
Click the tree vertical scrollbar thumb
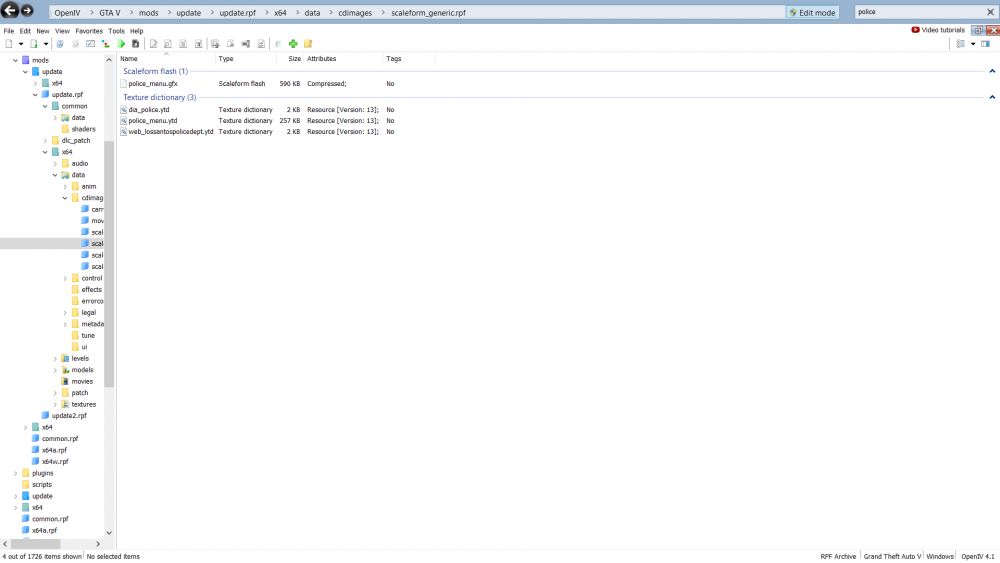109,264
